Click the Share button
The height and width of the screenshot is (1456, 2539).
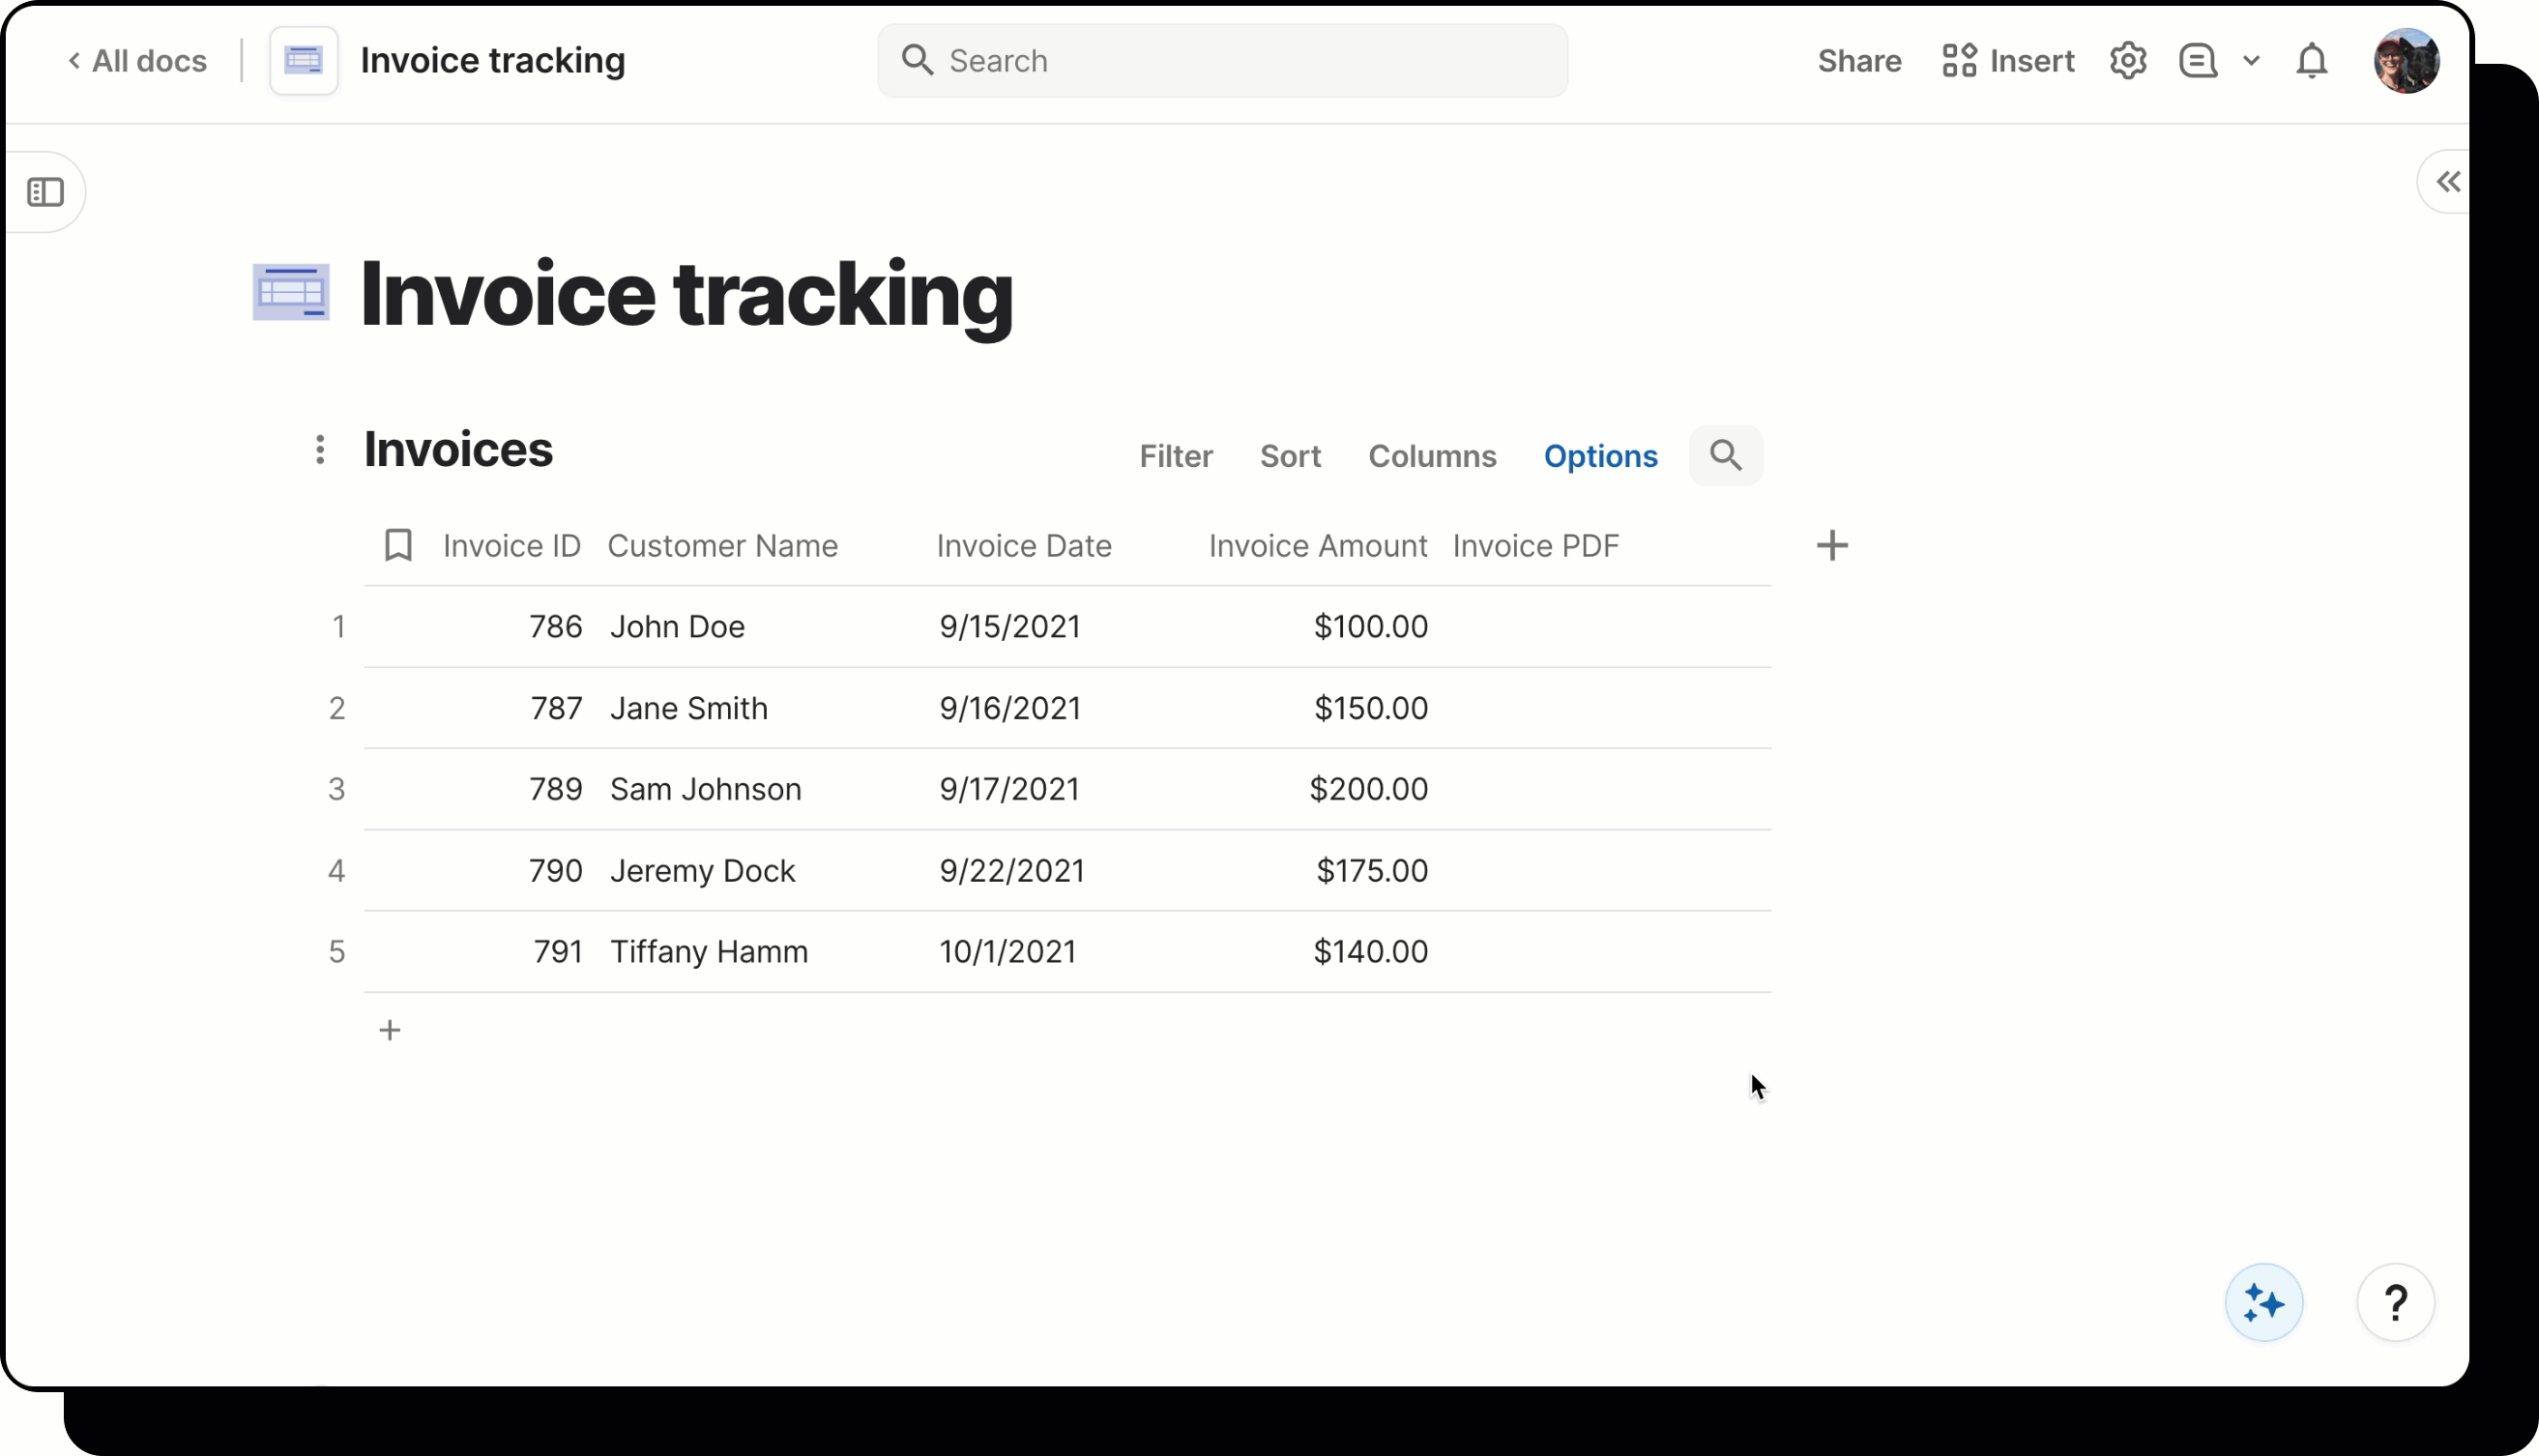click(1859, 61)
